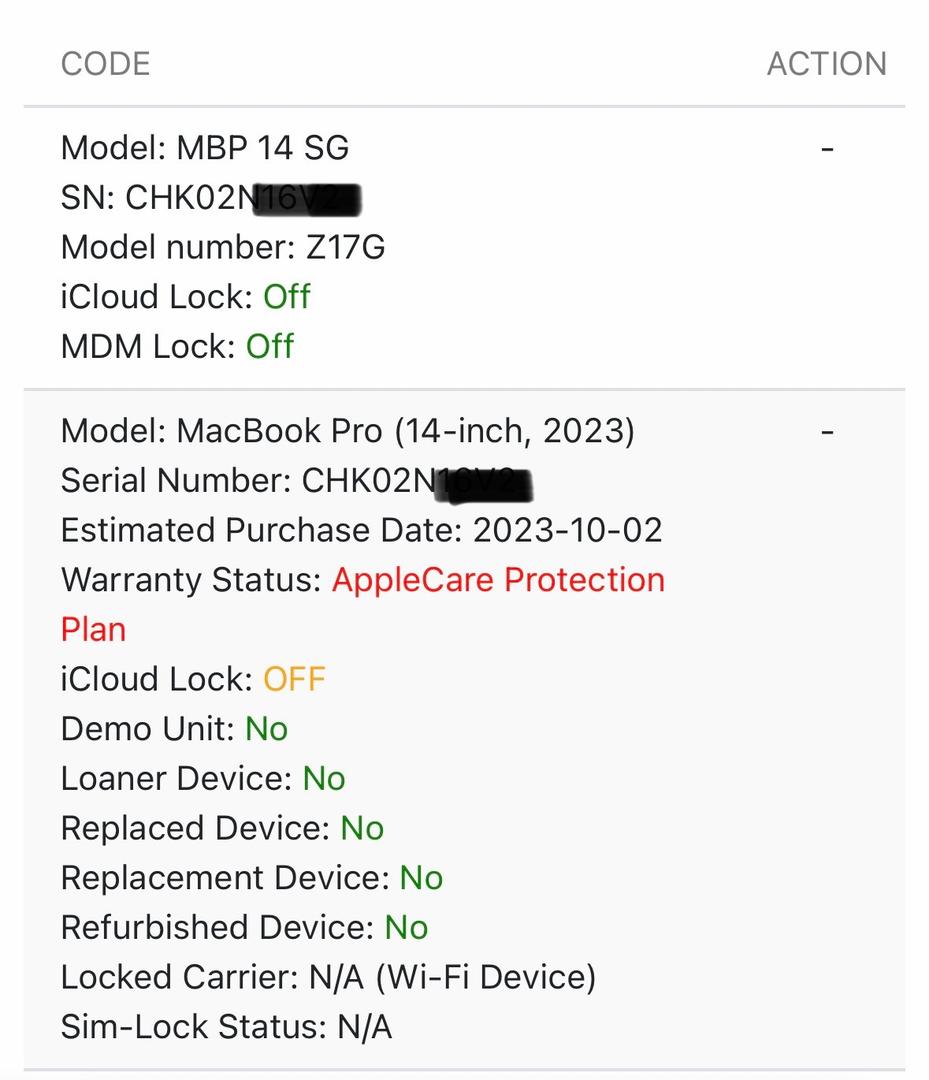The height and width of the screenshot is (1080, 929).
Task: Click the ACTION column header
Action: click(826, 64)
